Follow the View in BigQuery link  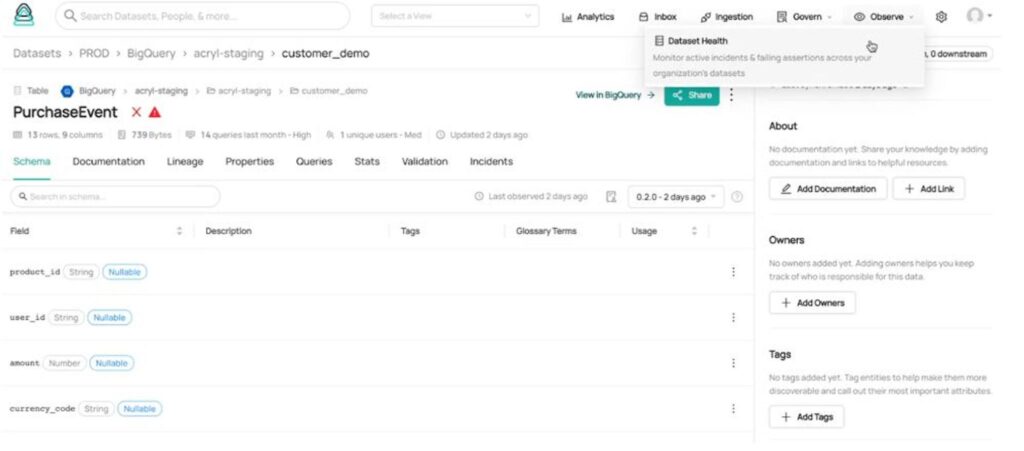click(615, 95)
